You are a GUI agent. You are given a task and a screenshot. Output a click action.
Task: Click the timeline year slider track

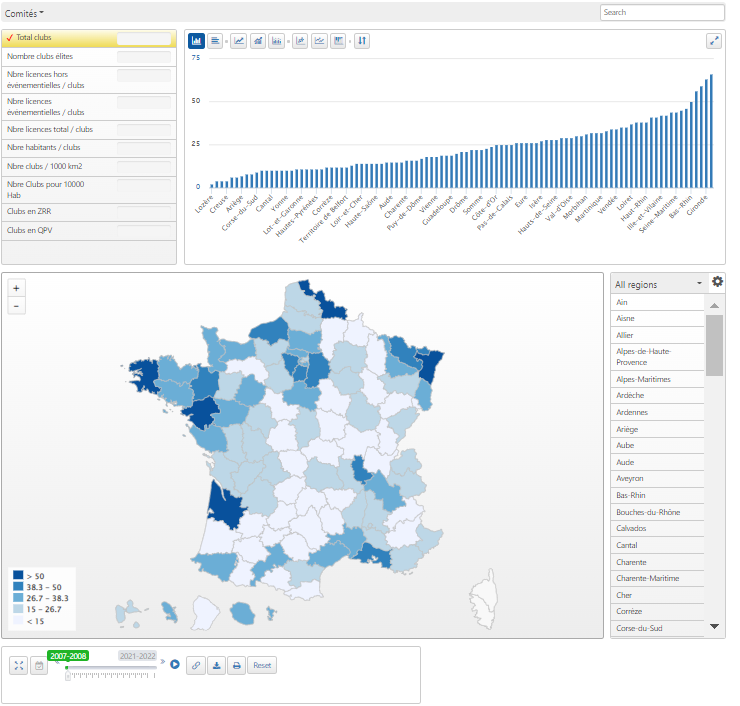111,668
